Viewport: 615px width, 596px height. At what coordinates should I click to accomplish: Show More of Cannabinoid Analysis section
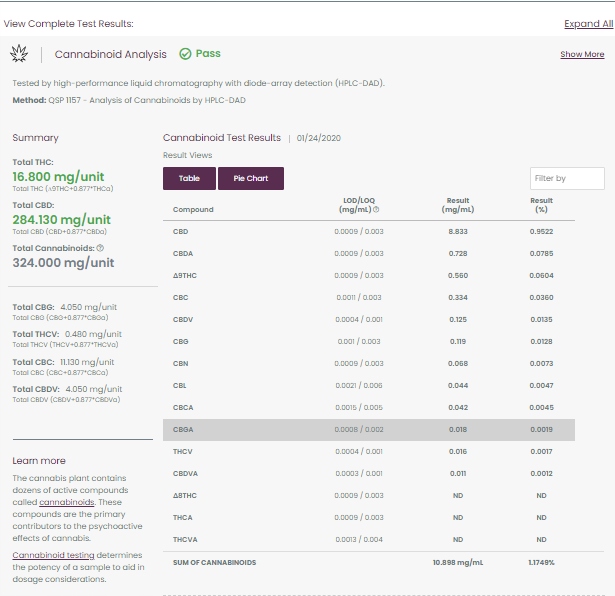click(x=581, y=55)
